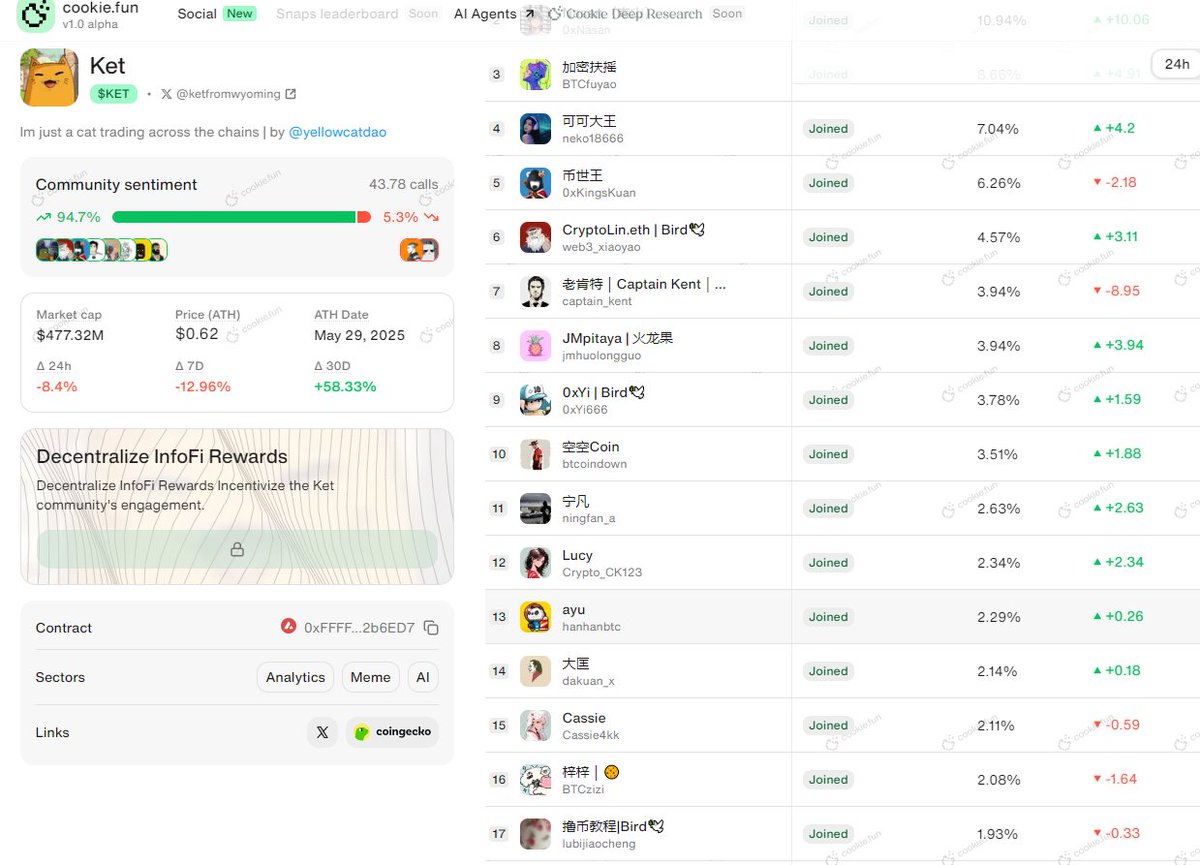
Task: Click the external link icon next to @ketfromwyoming
Action: point(290,94)
